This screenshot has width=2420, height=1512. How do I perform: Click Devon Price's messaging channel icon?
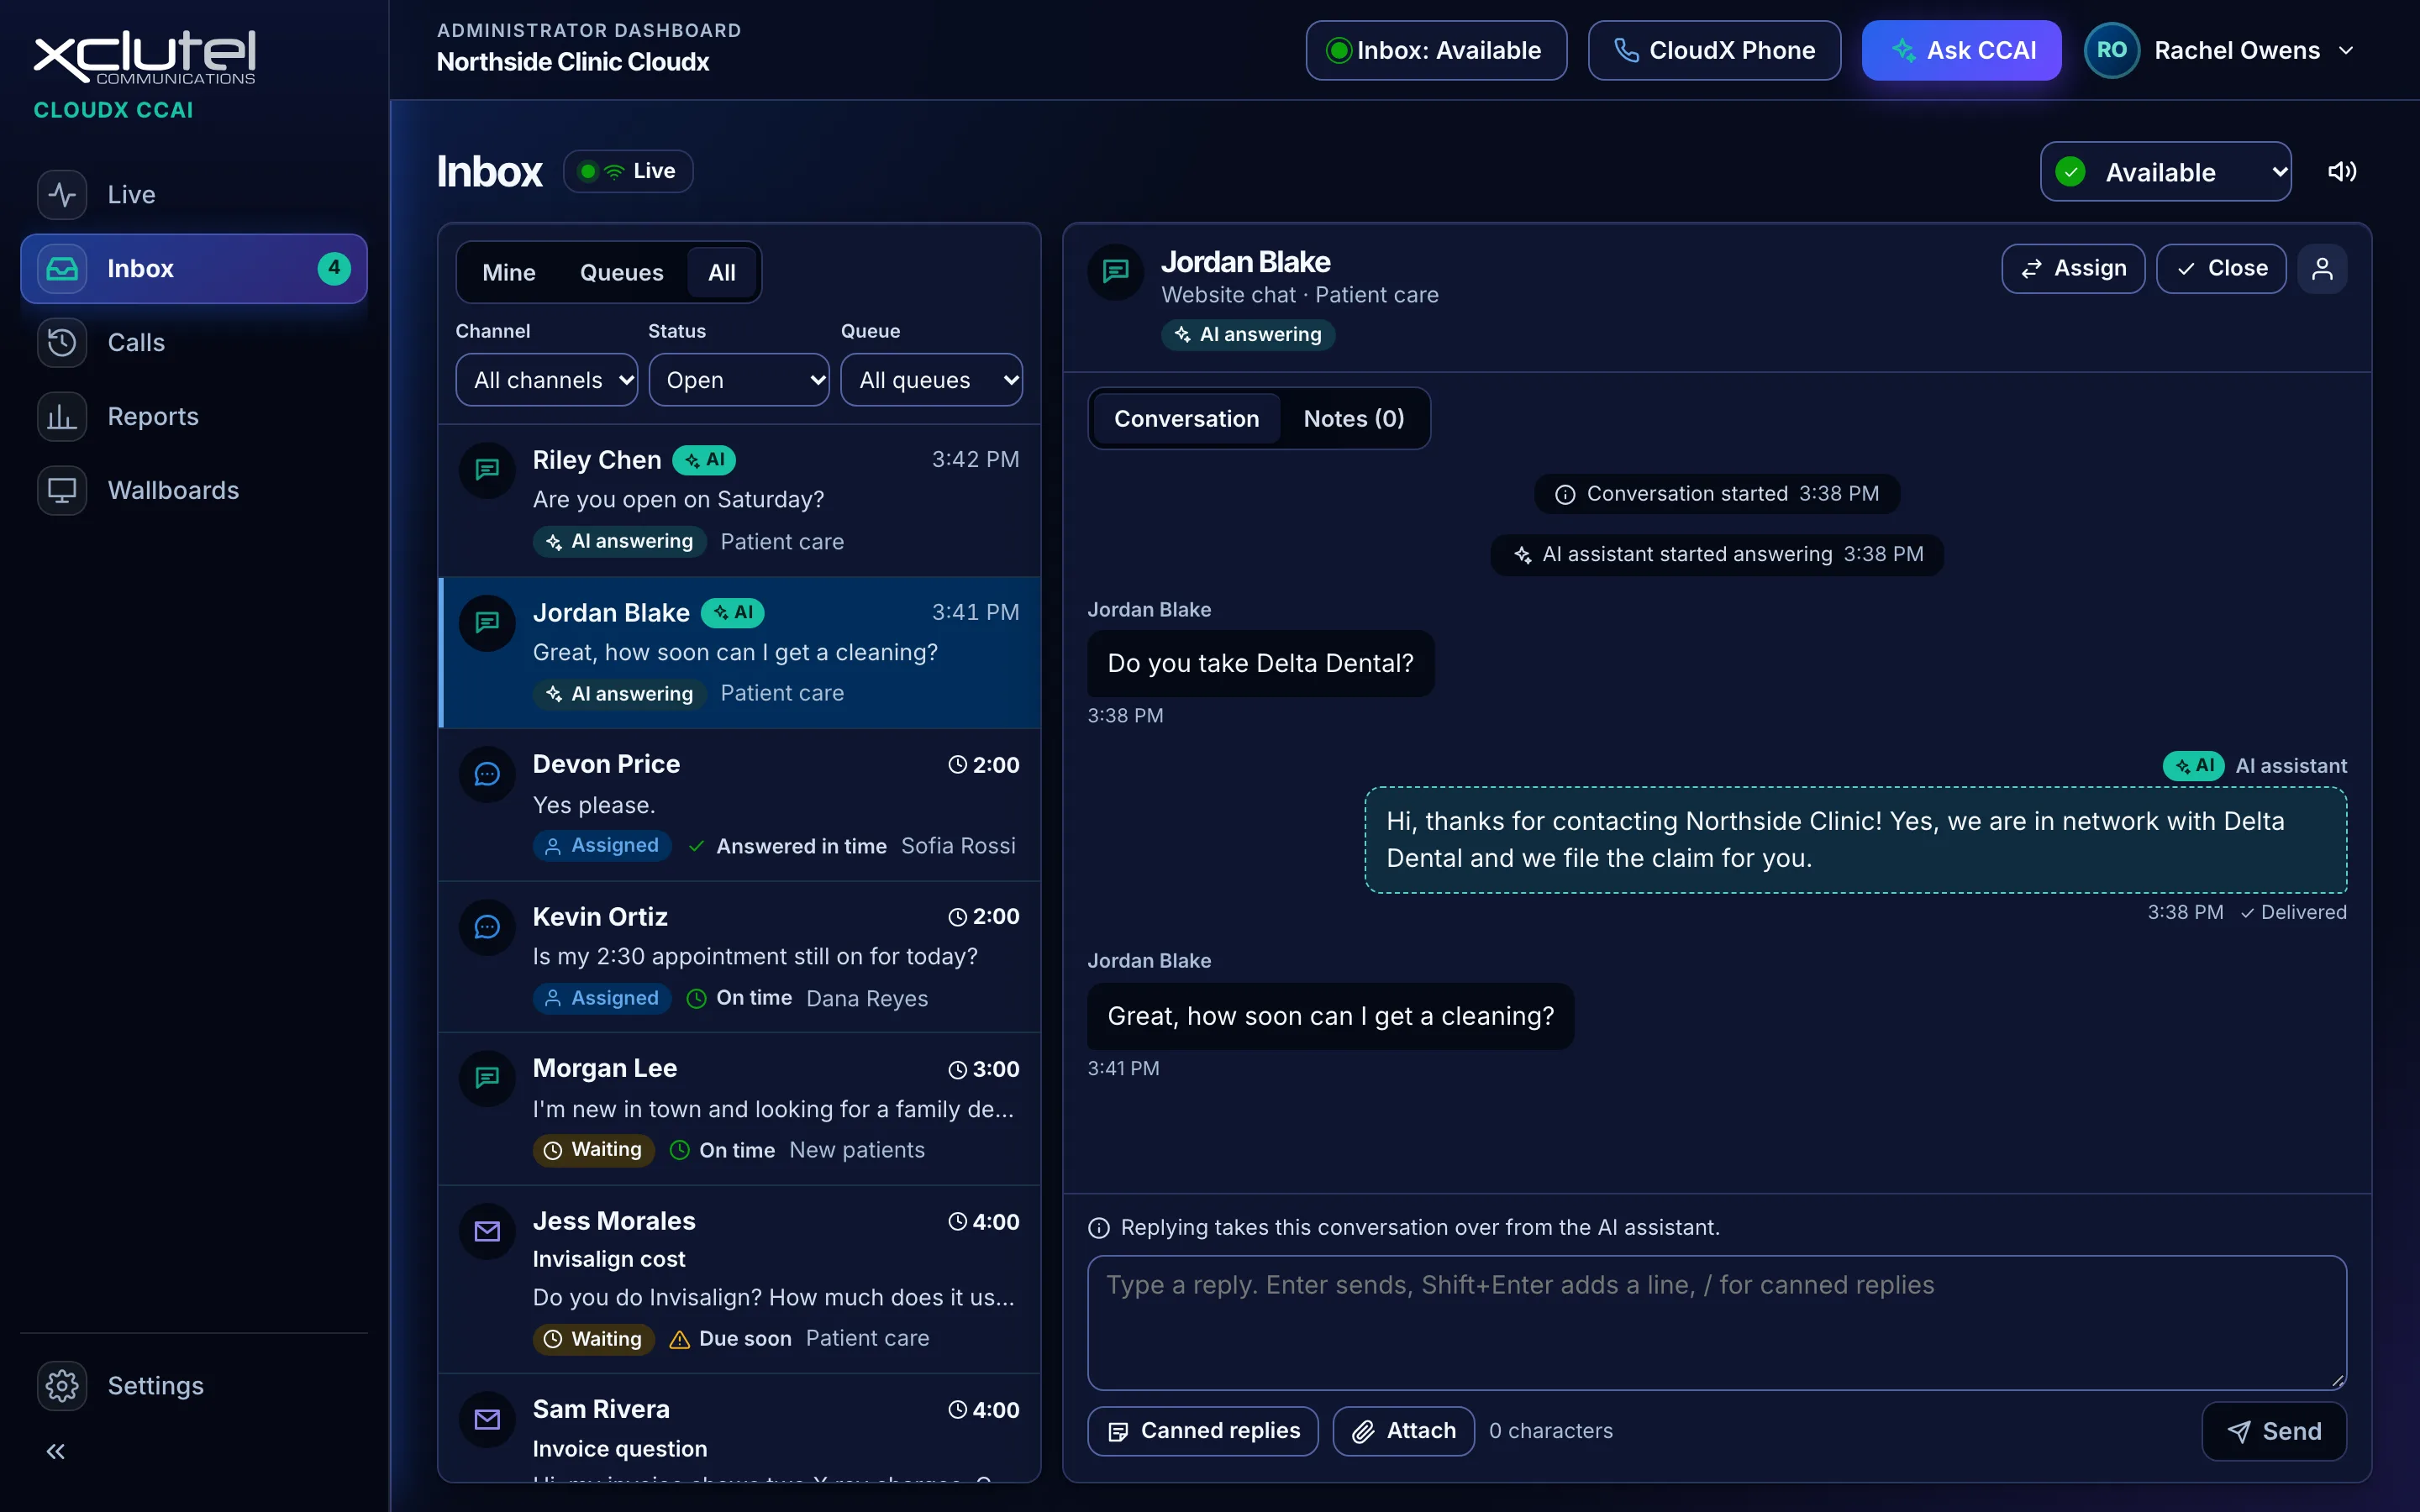click(487, 774)
